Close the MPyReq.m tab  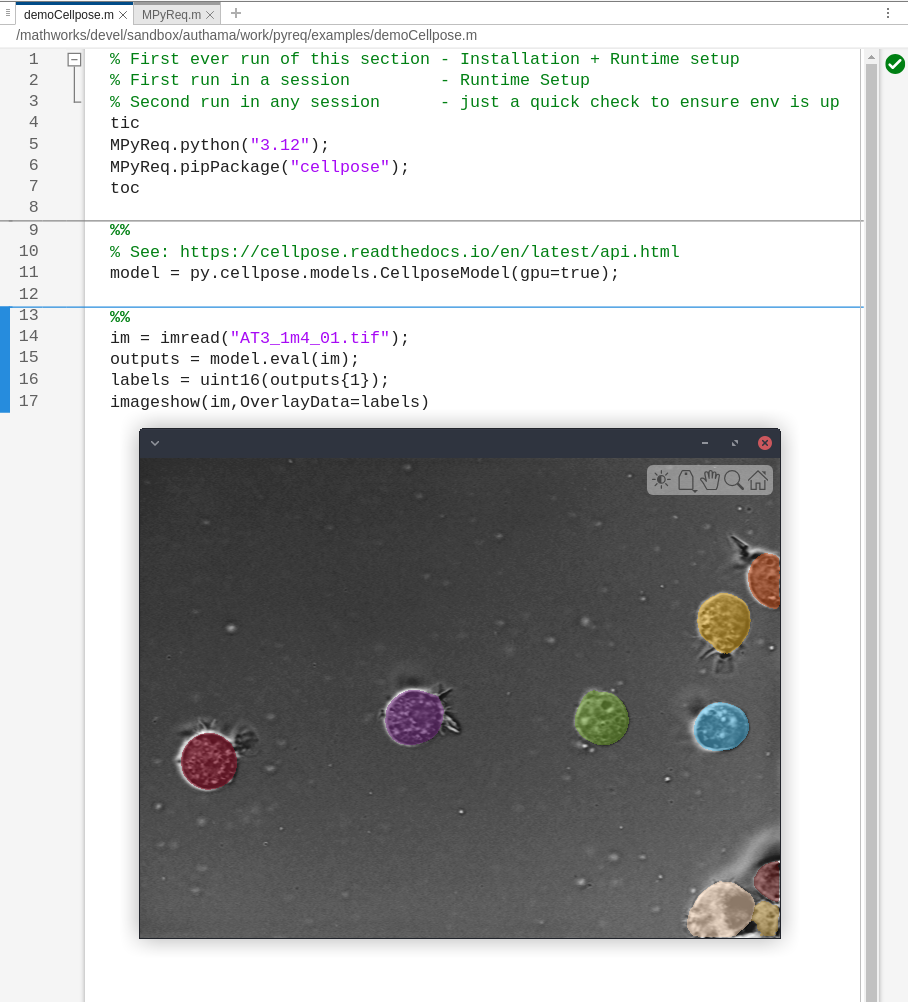210,15
